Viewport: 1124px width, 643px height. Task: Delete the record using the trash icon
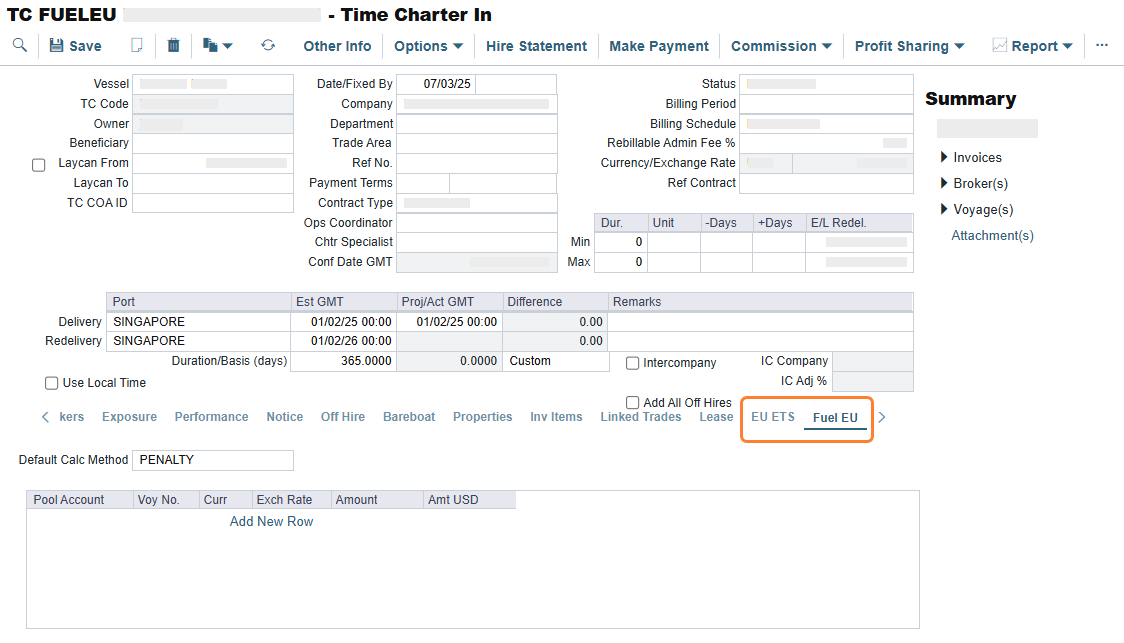click(173, 46)
